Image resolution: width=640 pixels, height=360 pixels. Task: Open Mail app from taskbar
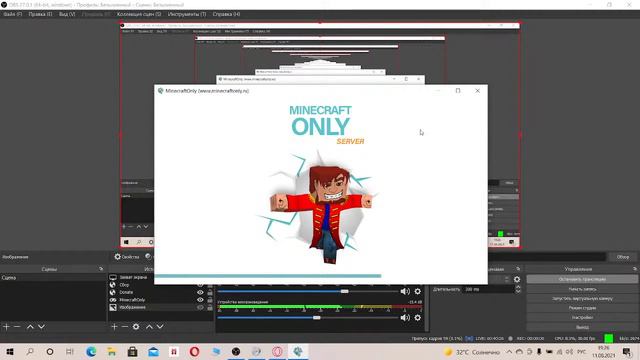[153, 351]
